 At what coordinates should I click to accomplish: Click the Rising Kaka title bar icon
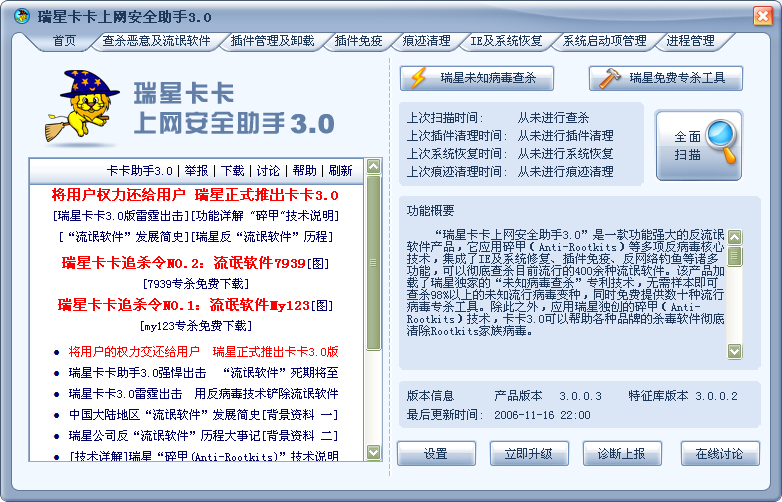coord(21,16)
